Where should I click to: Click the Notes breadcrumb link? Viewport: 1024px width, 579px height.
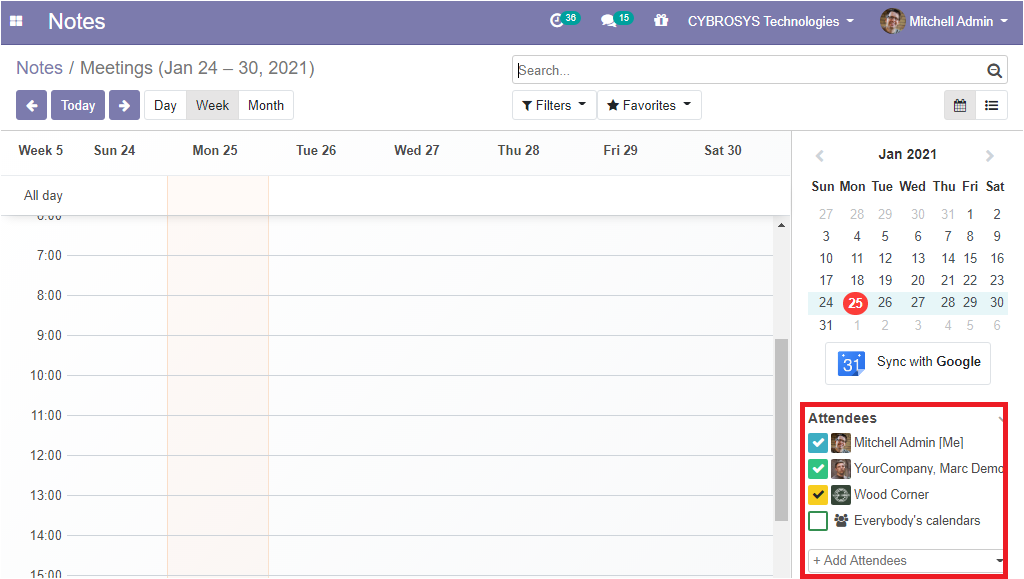(39, 68)
